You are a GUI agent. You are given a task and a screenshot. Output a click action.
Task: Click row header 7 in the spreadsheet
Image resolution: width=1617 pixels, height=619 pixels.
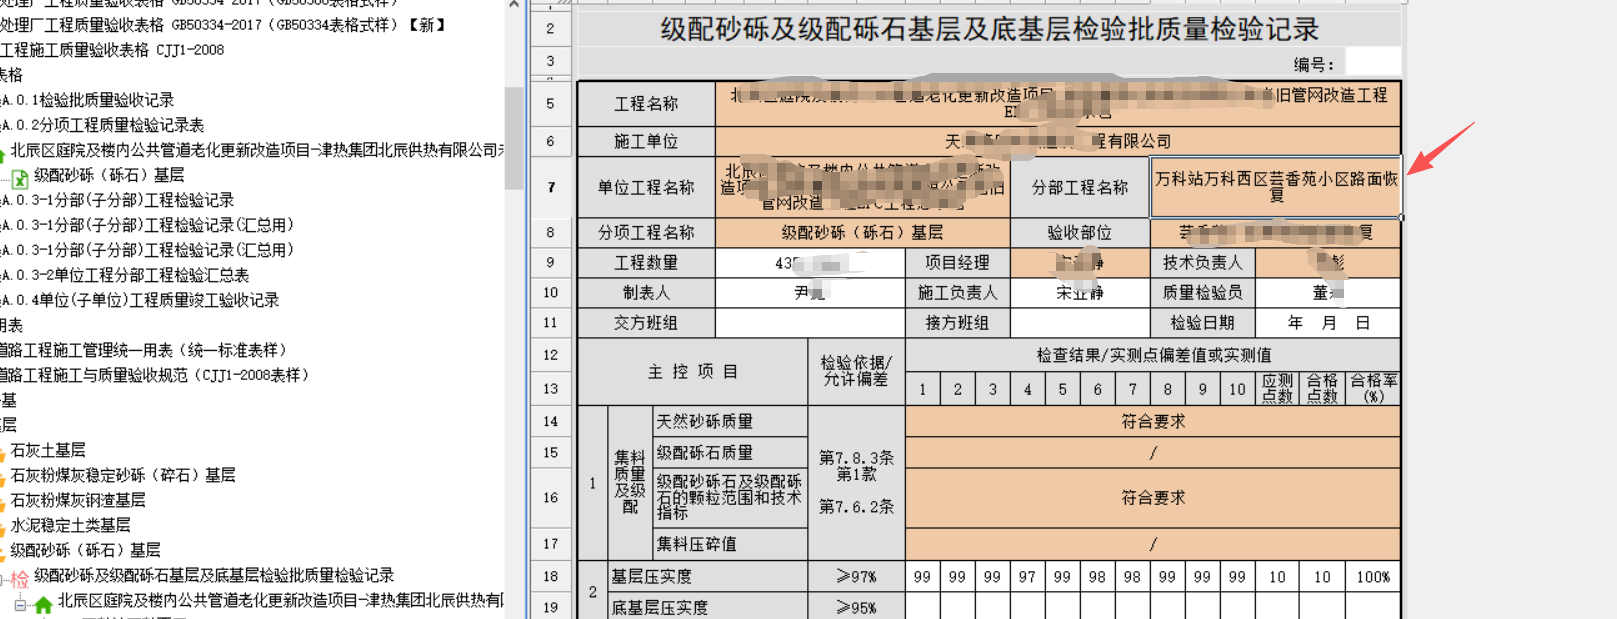(x=550, y=187)
